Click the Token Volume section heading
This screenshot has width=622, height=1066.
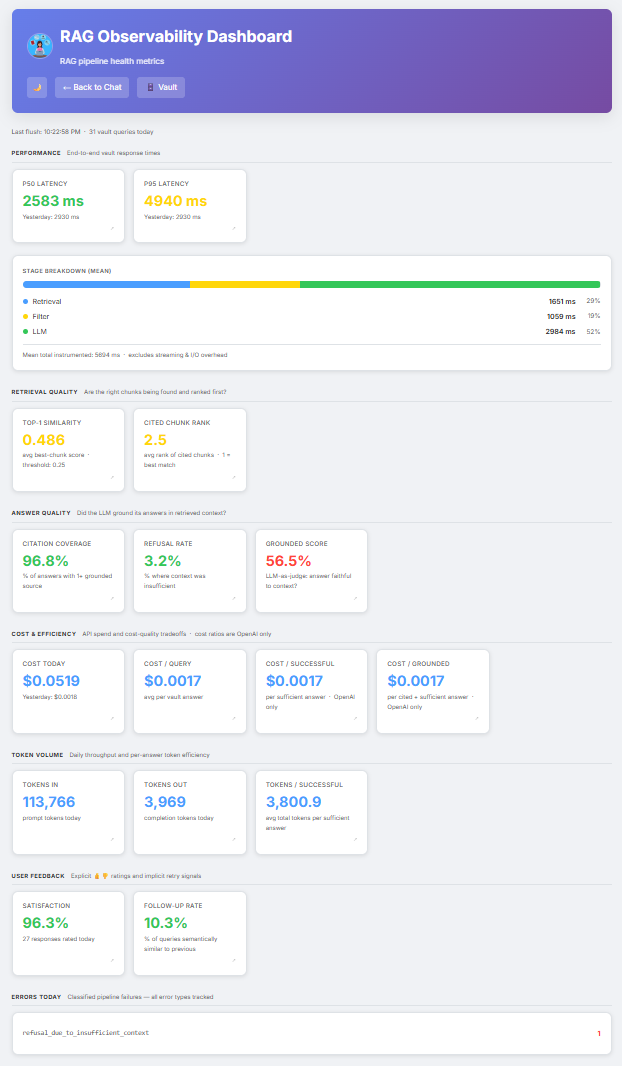tap(37, 755)
